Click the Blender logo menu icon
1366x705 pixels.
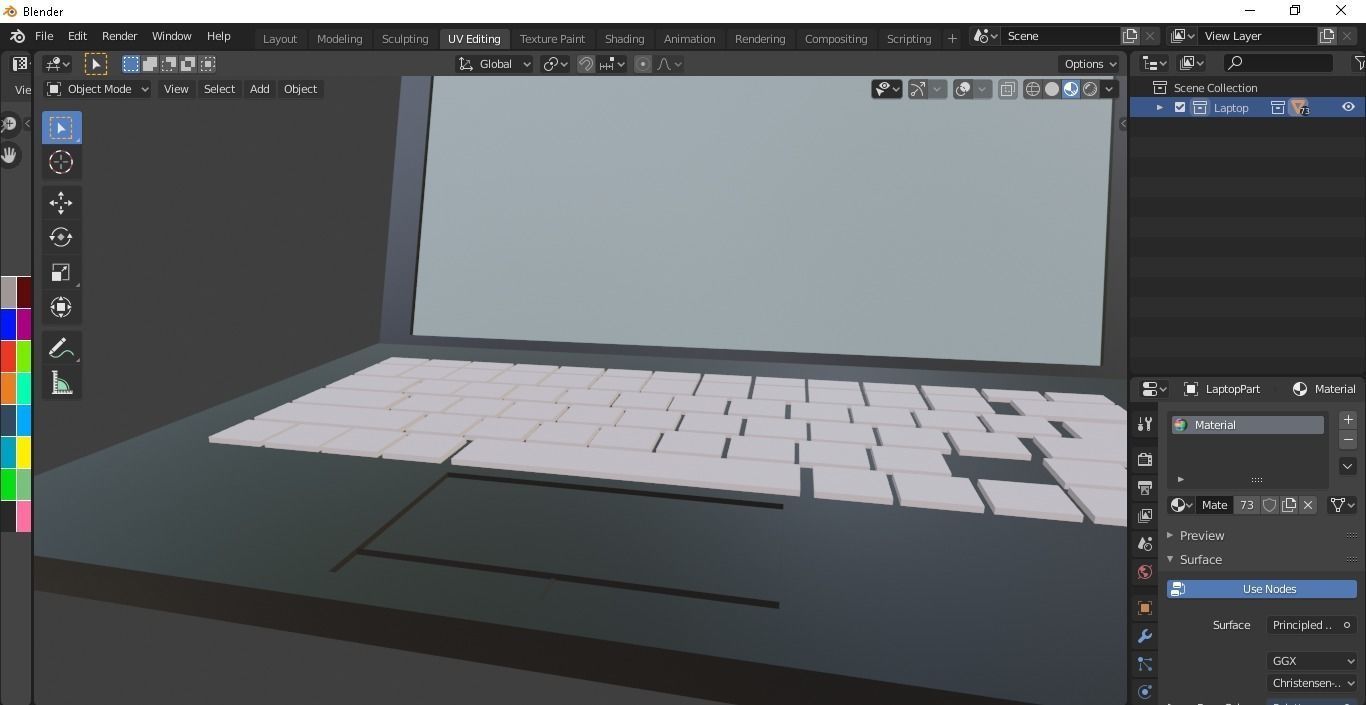(17, 36)
